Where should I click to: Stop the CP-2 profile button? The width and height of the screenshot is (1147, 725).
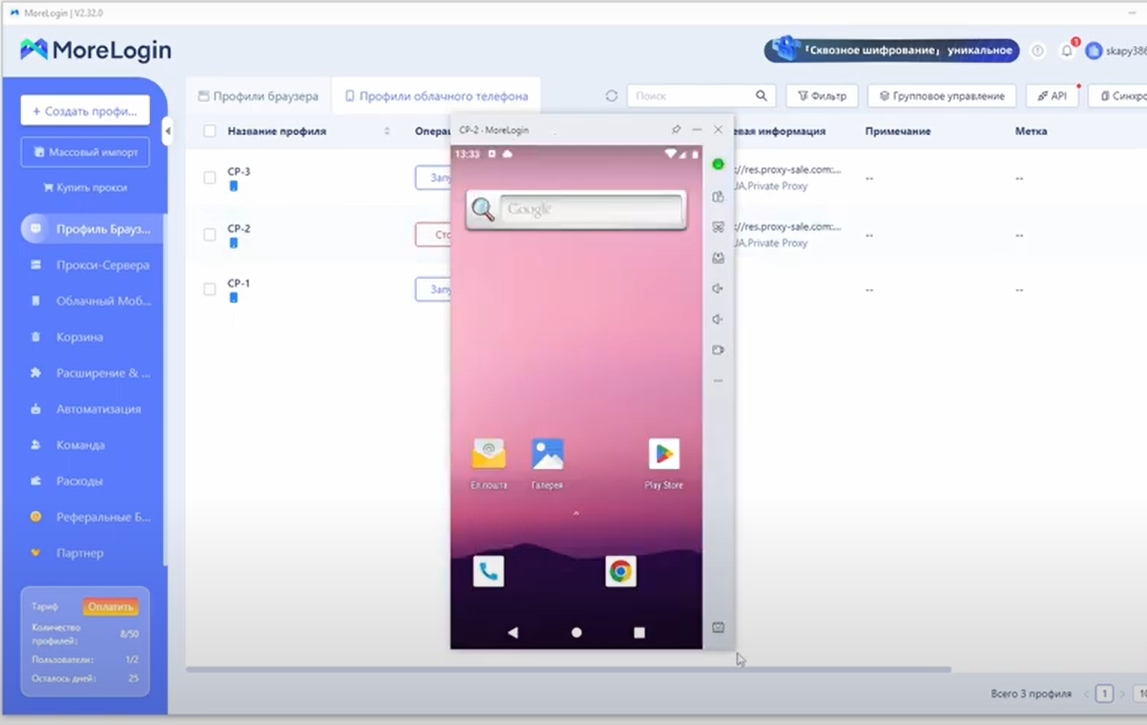click(x=433, y=235)
